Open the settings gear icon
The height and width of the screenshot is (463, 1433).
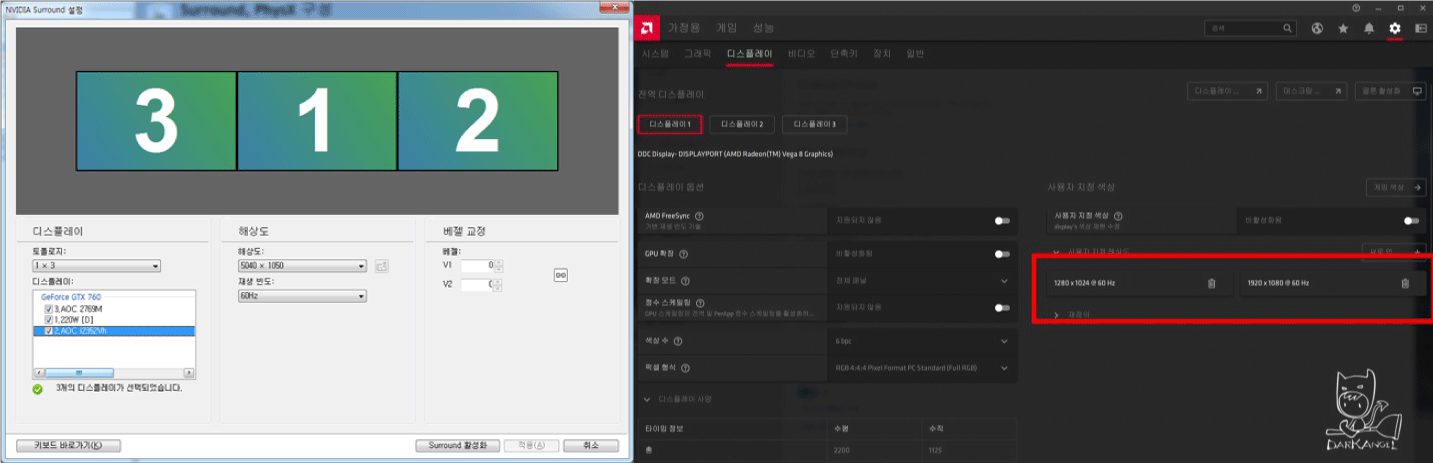click(x=1395, y=28)
